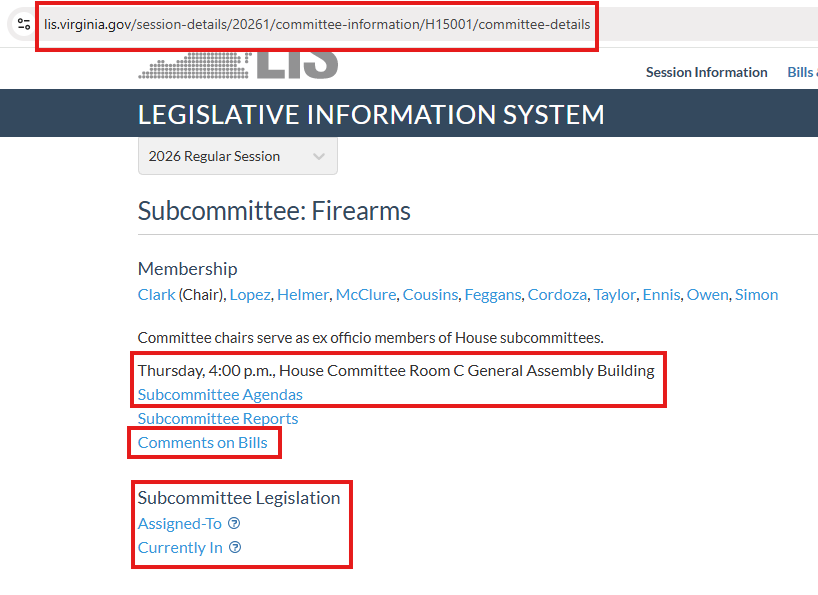This screenshot has height=595, width=818.
Task: Select the McClure member link
Action: pos(365,294)
